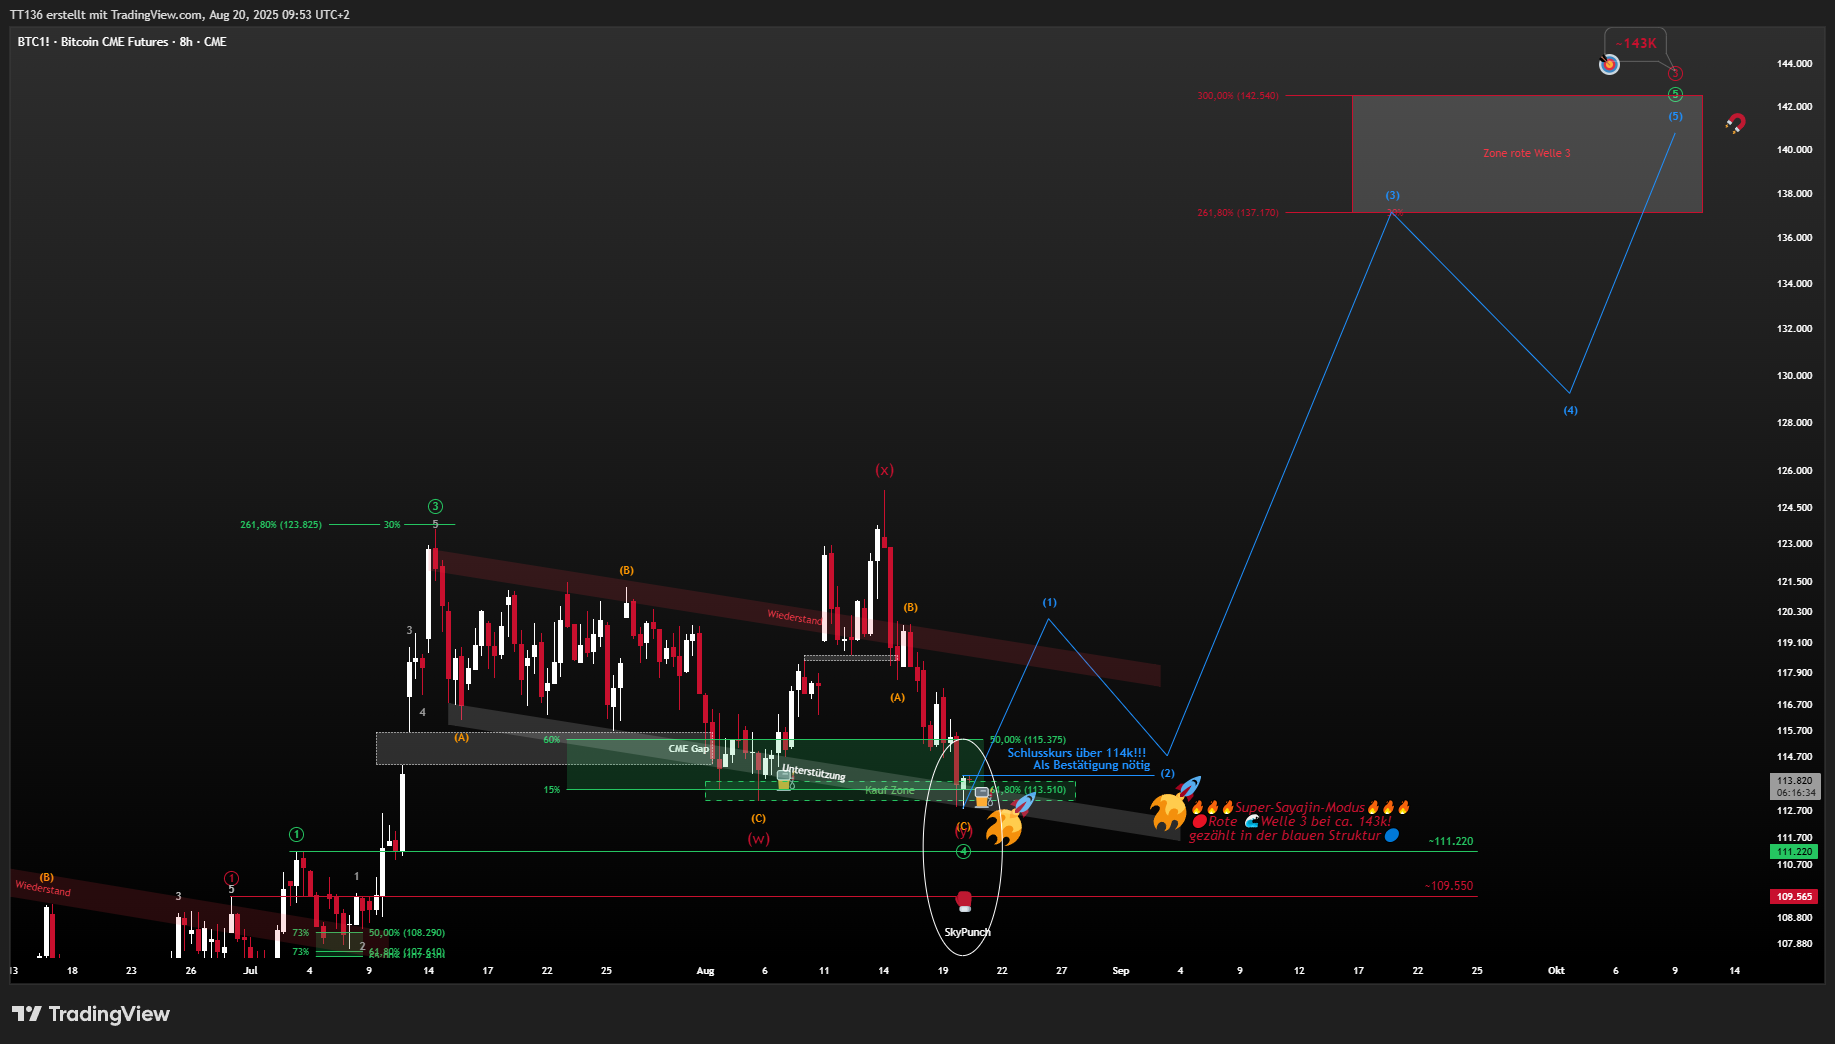1835x1044 pixels.
Task: Click the red (x) wave label
Action: (x=884, y=470)
